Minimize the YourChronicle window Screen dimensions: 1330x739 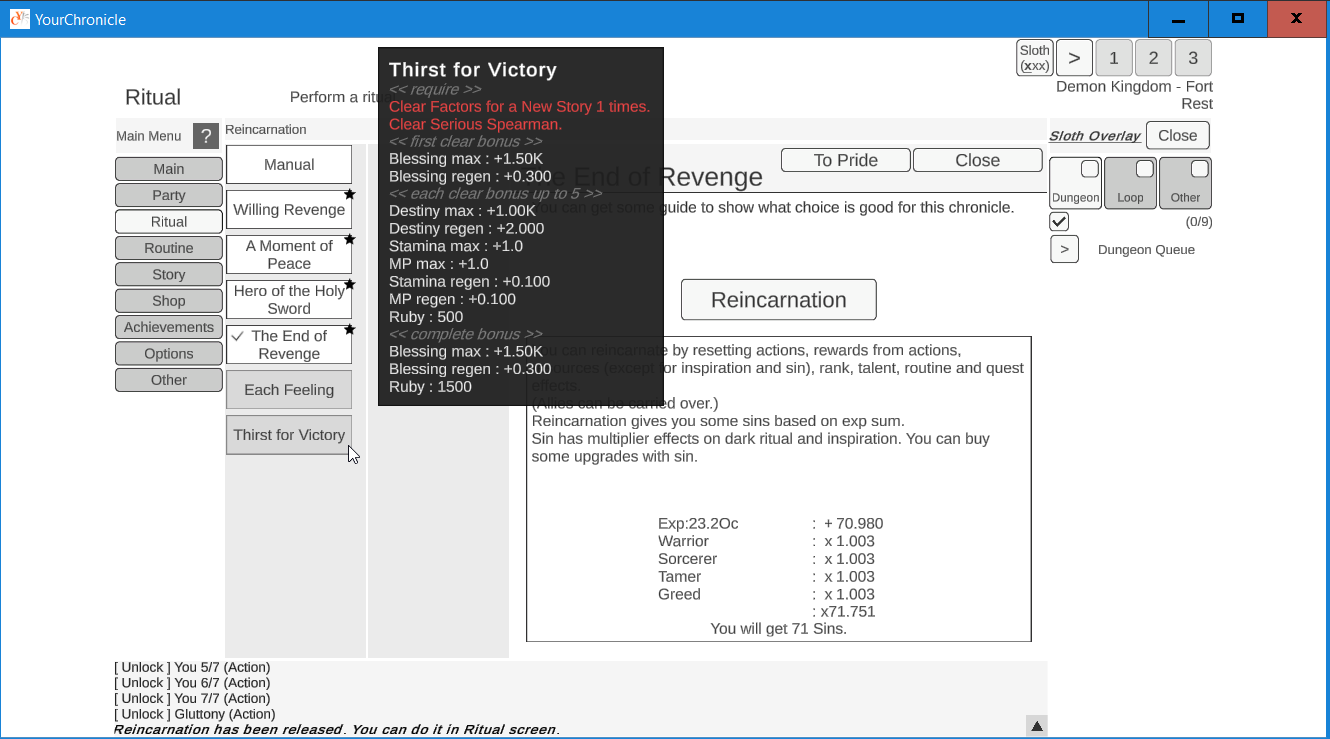click(1178, 19)
